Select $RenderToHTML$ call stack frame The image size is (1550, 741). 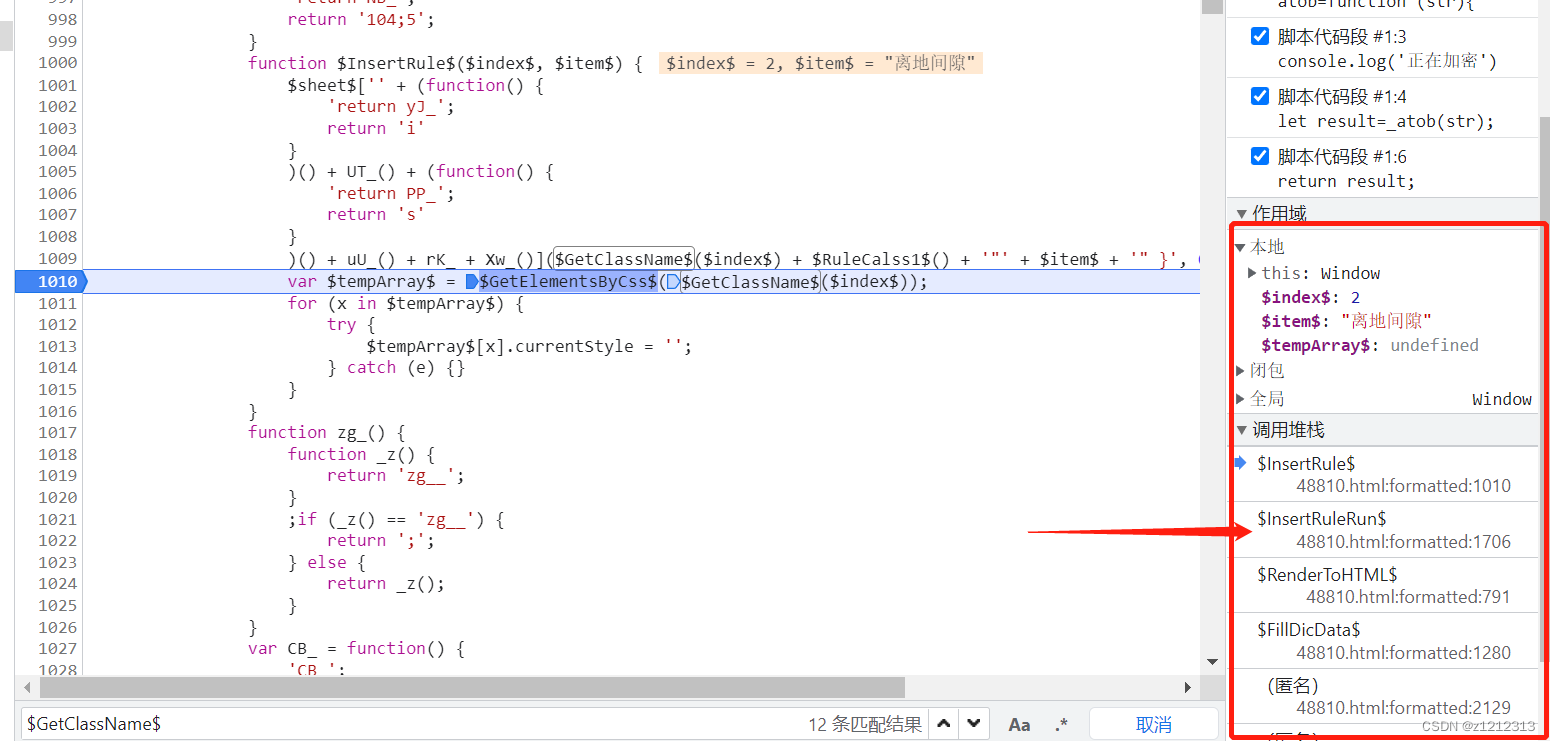[1385, 585]
